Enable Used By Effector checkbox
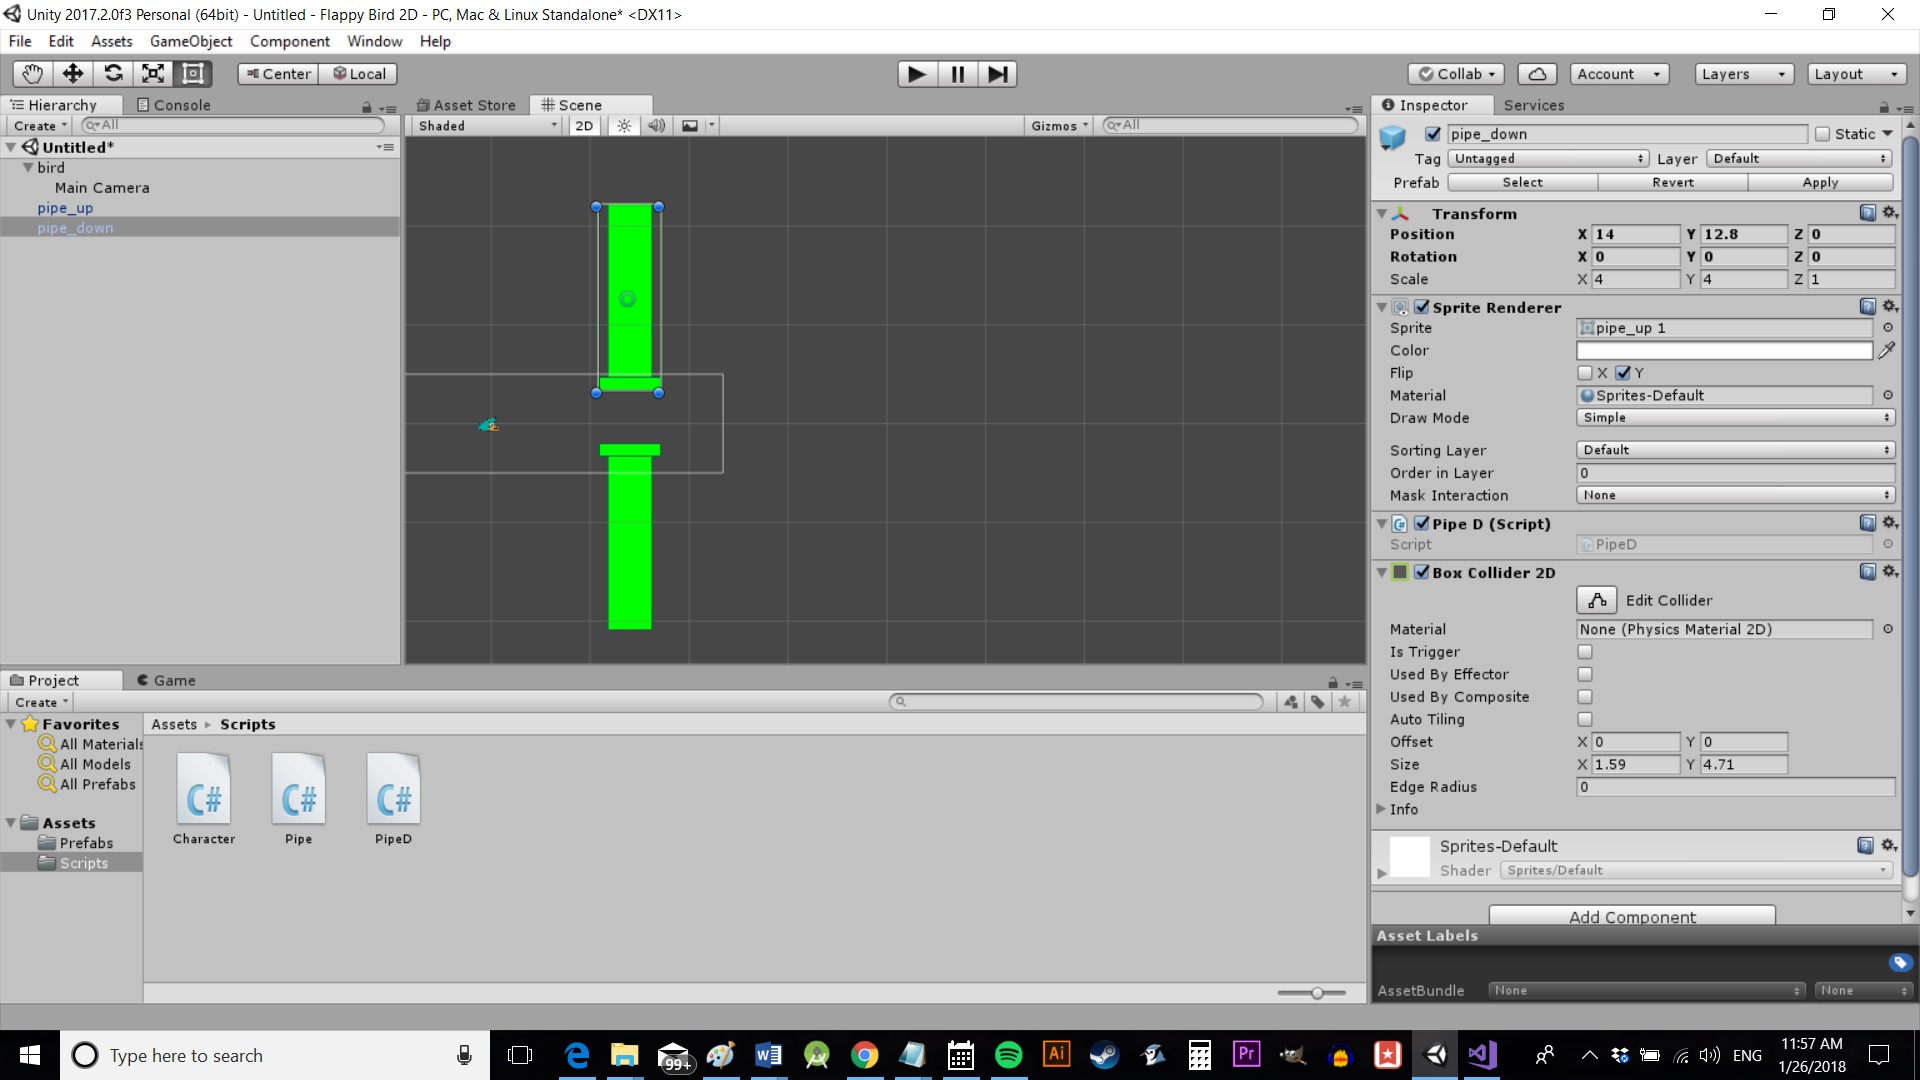This screenshot has width=1920, height=1080. [x=1585, y=675]
